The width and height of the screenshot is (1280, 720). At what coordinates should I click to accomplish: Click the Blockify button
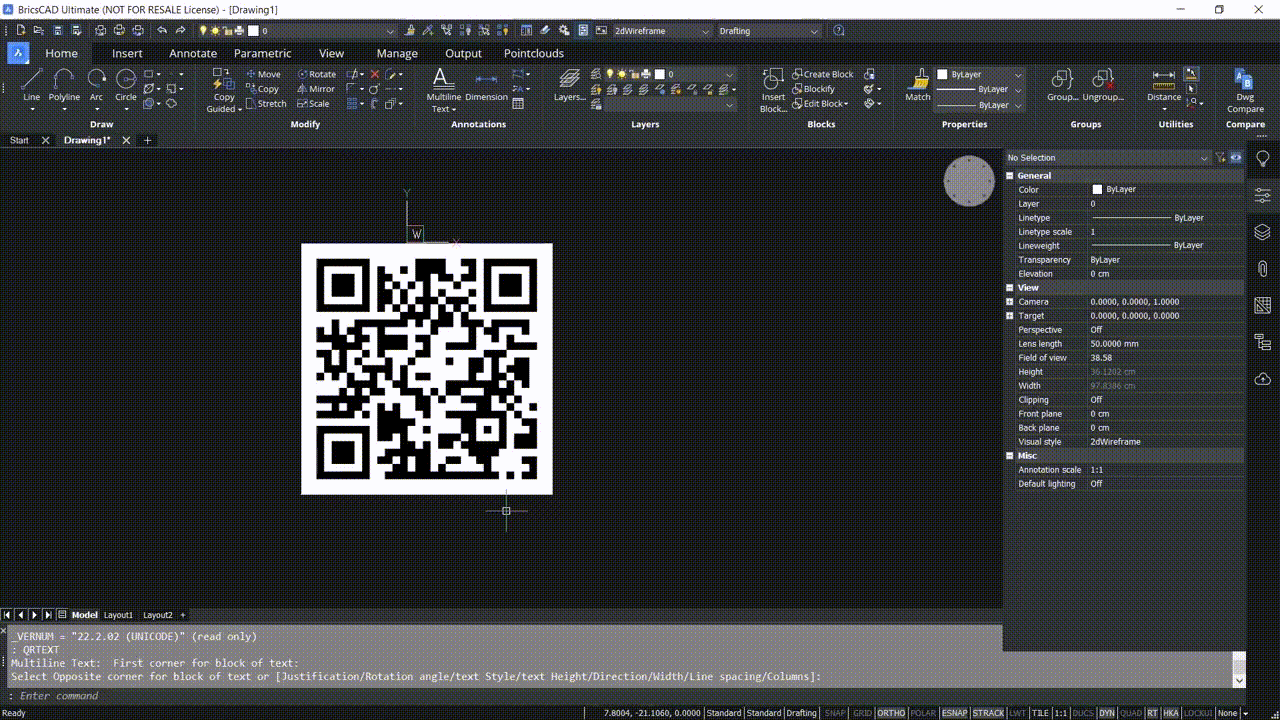click(x=813, y=89)
